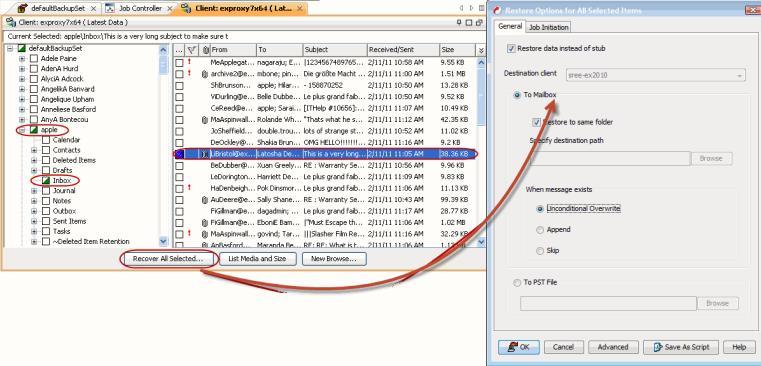This screenshot has height=366, width=761.
Task: Confirm the restore with the OK button
Action: (518, 347)
